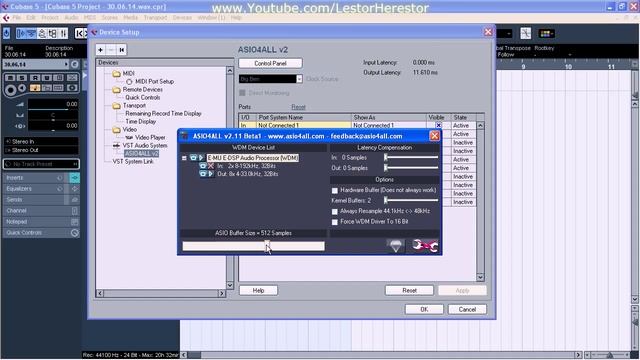The image size is (640, 360).
Task: Click the ASIO Buffer Size slider
Action: pos(253,246)
